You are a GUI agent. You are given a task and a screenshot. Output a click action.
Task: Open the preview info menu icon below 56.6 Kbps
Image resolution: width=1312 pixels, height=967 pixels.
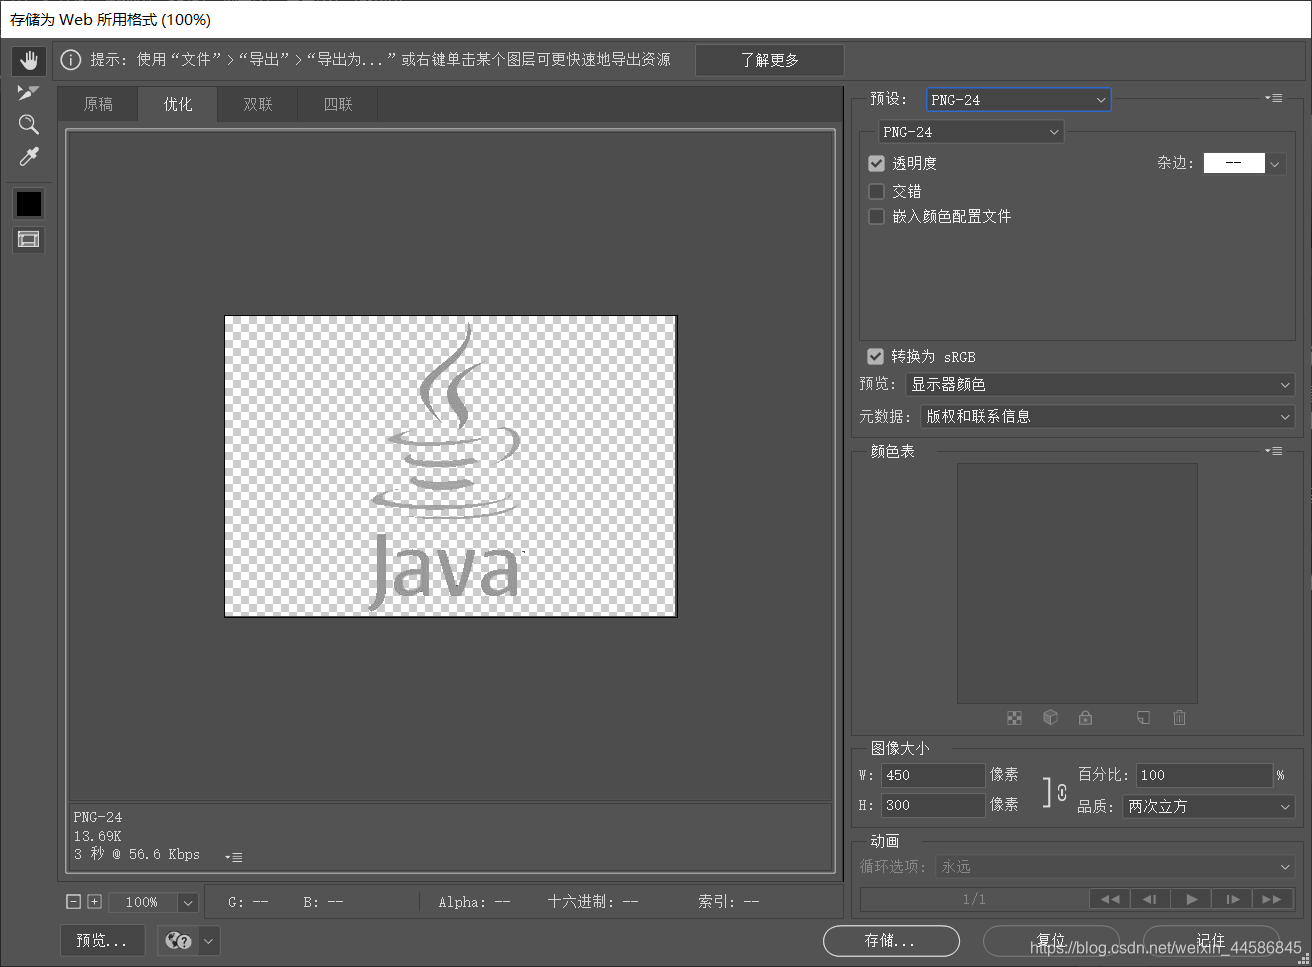233,857
